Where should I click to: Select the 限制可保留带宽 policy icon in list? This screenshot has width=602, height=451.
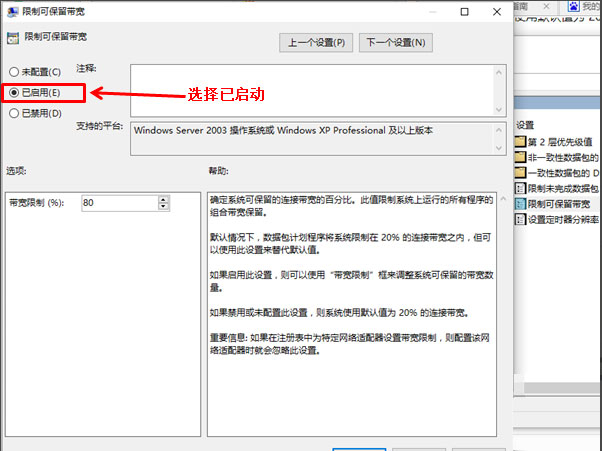pyautogui.click(x=520, y=203)
